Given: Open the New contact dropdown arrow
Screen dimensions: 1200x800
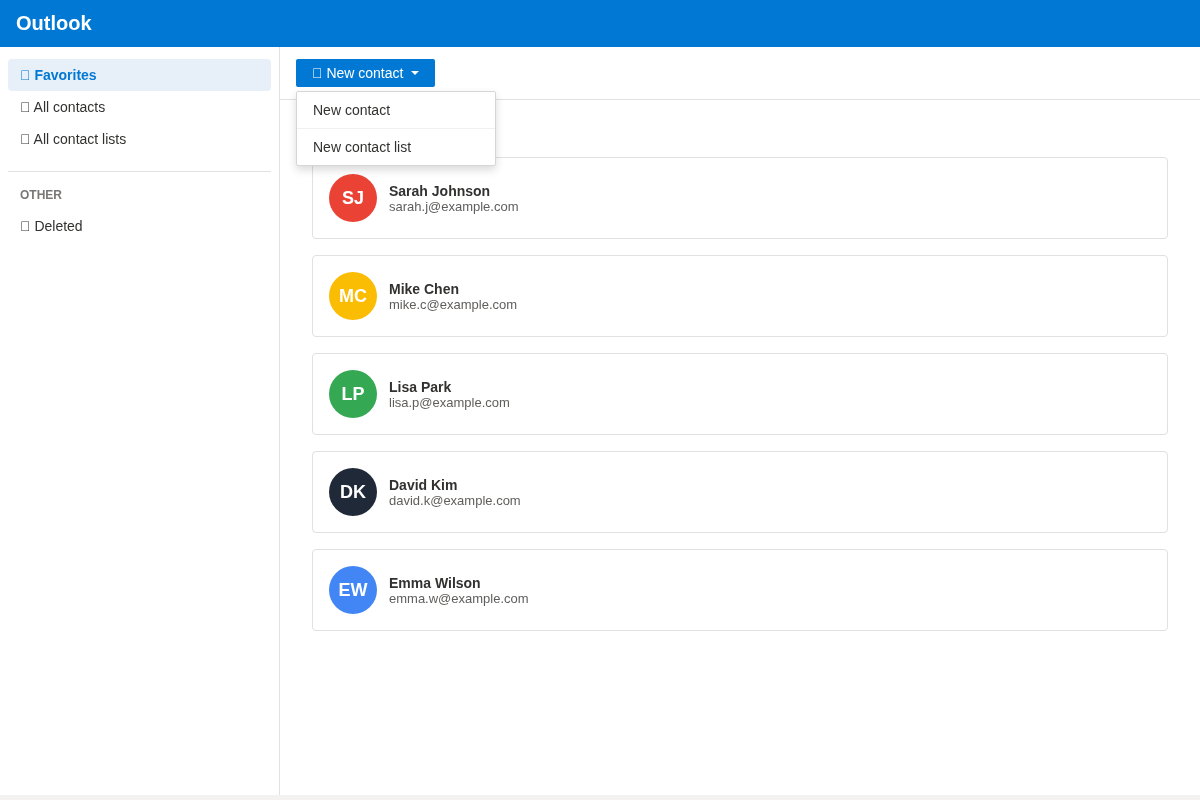Looking at the screenshot, I should [x=415, y=72].
